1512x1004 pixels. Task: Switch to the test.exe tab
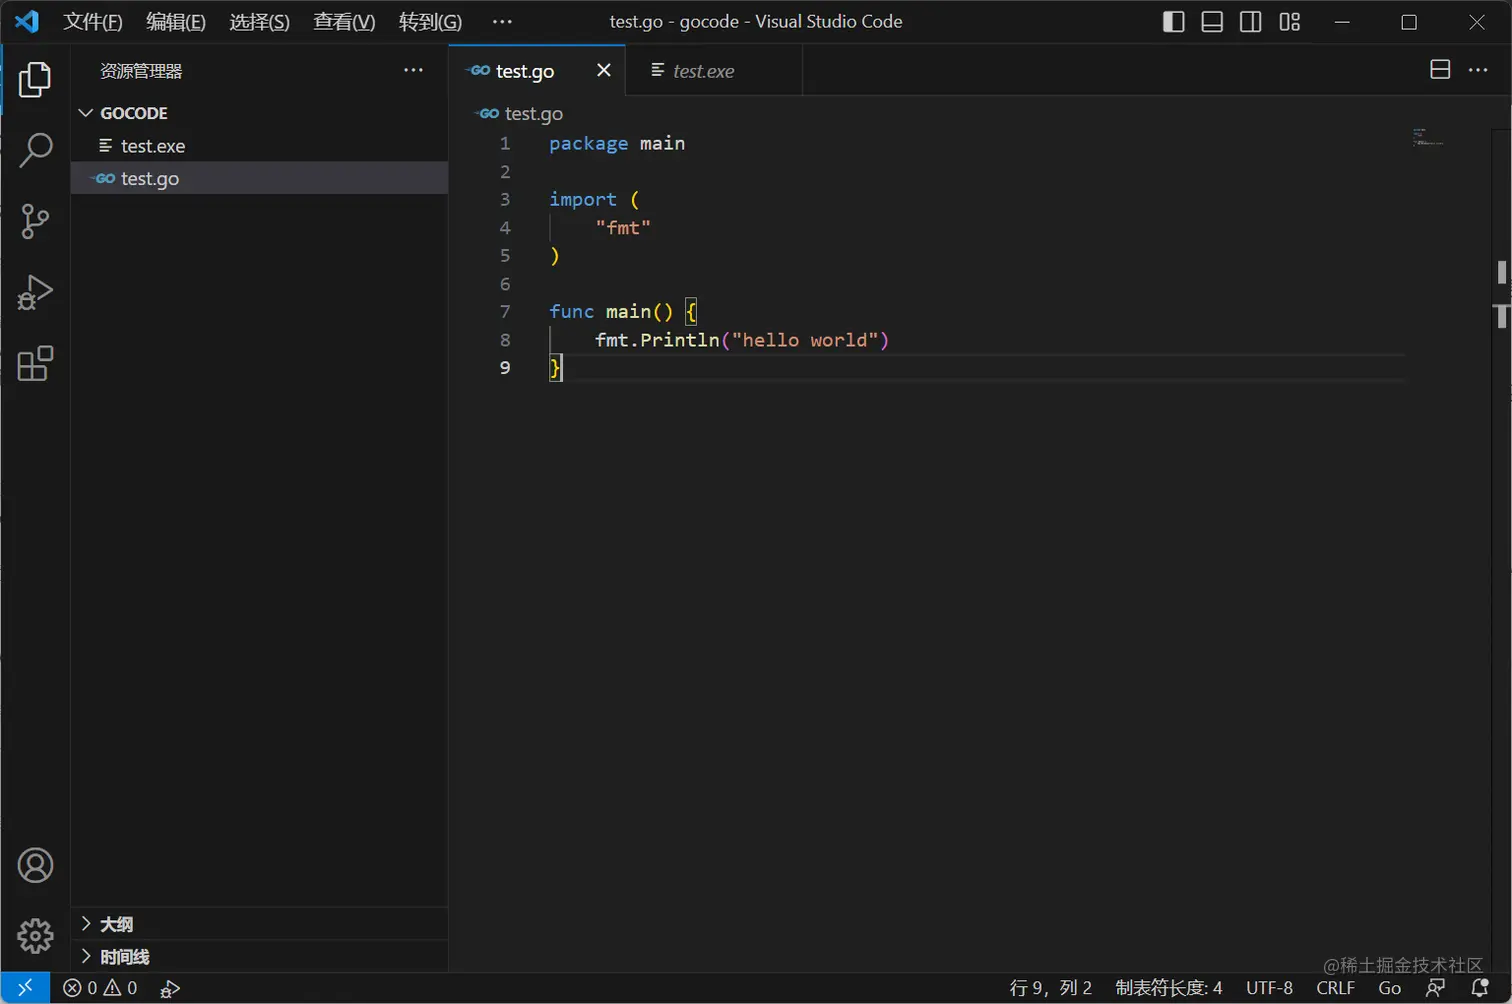(703, 71)
